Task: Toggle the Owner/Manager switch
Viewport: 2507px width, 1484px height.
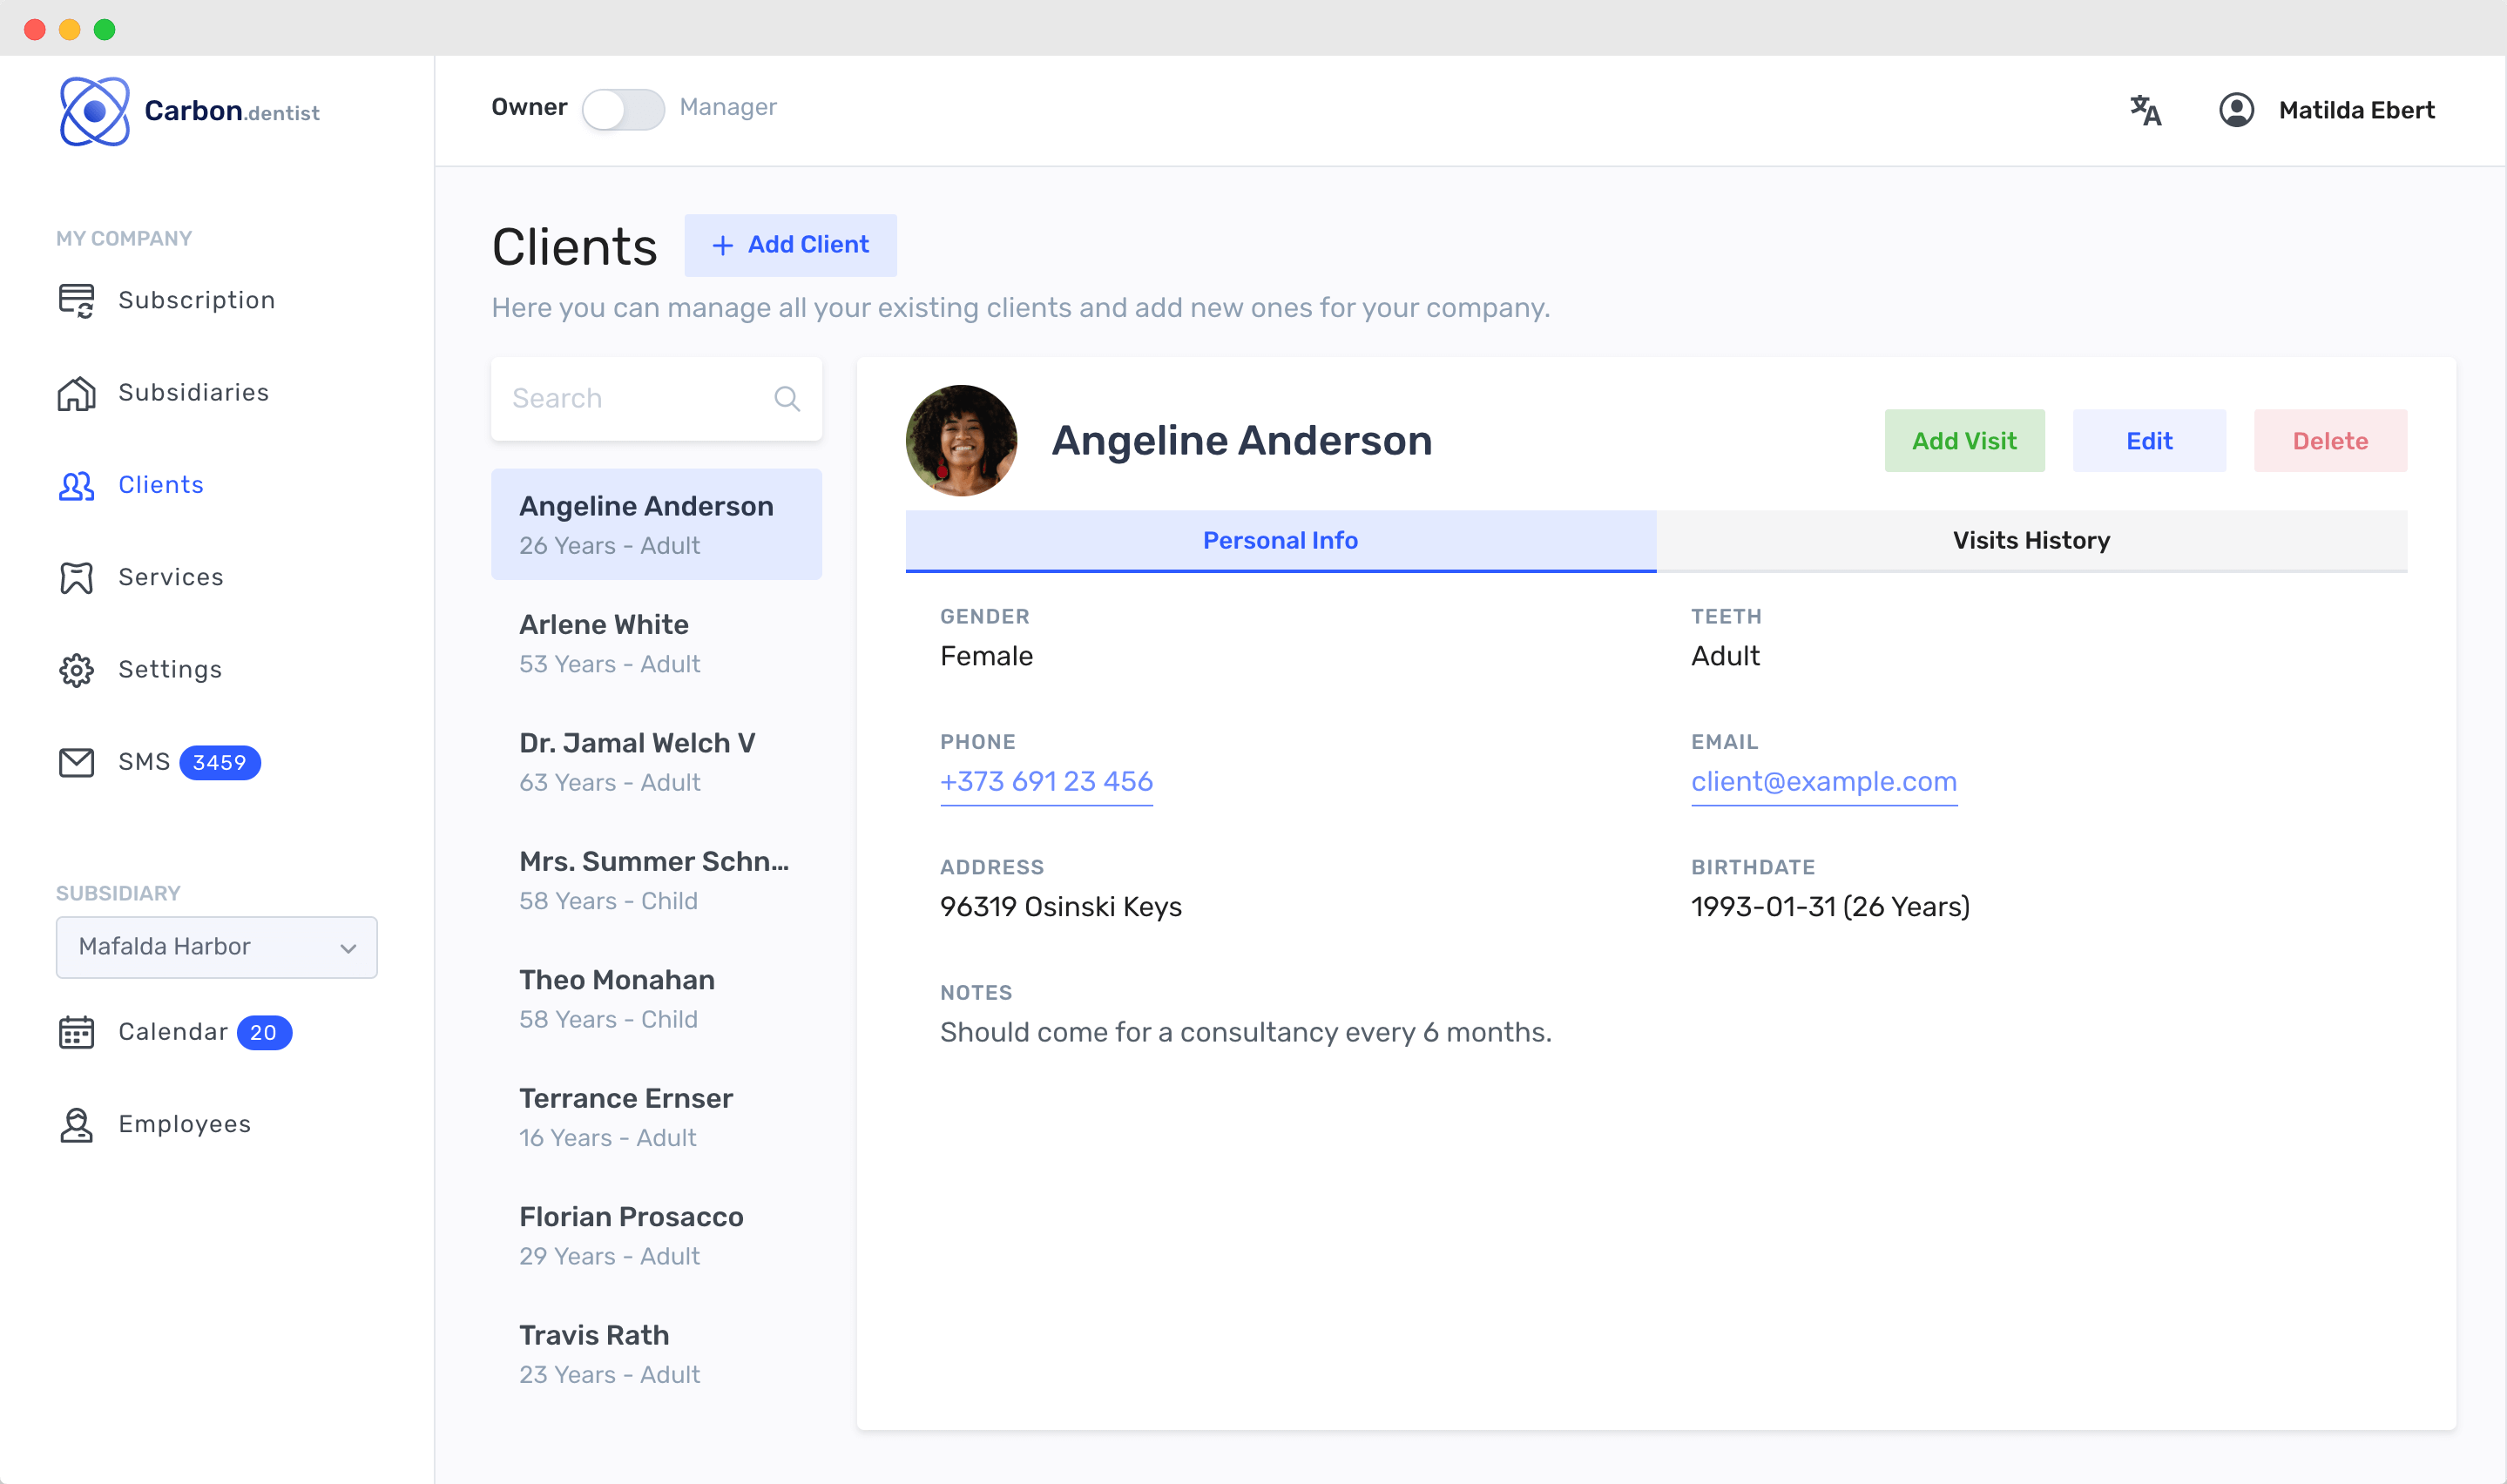Action: pos(623,109)
